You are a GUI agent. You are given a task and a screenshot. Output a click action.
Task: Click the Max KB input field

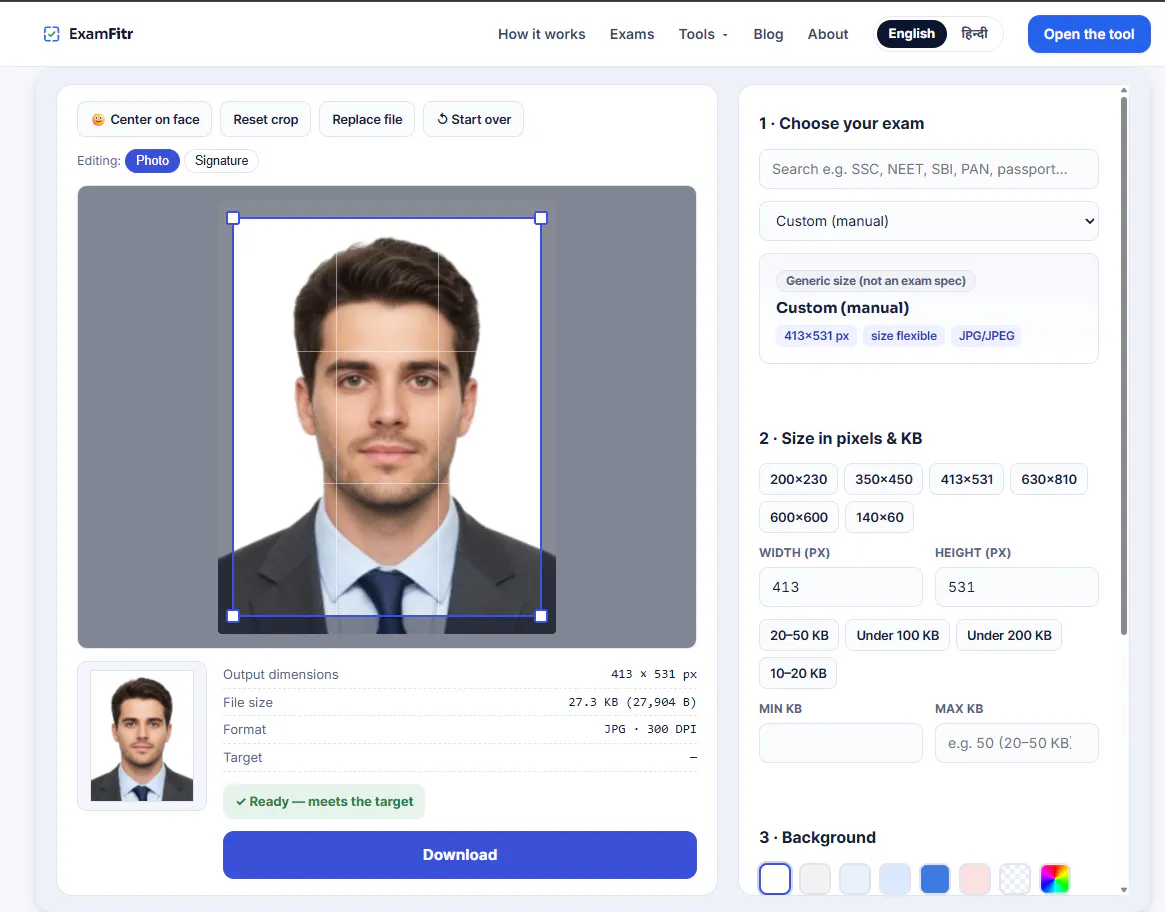click(x=1016, y=743)
